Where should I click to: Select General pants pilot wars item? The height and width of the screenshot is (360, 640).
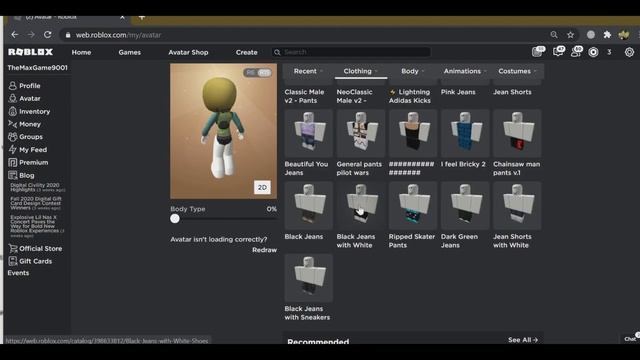[x=361, y=143]
